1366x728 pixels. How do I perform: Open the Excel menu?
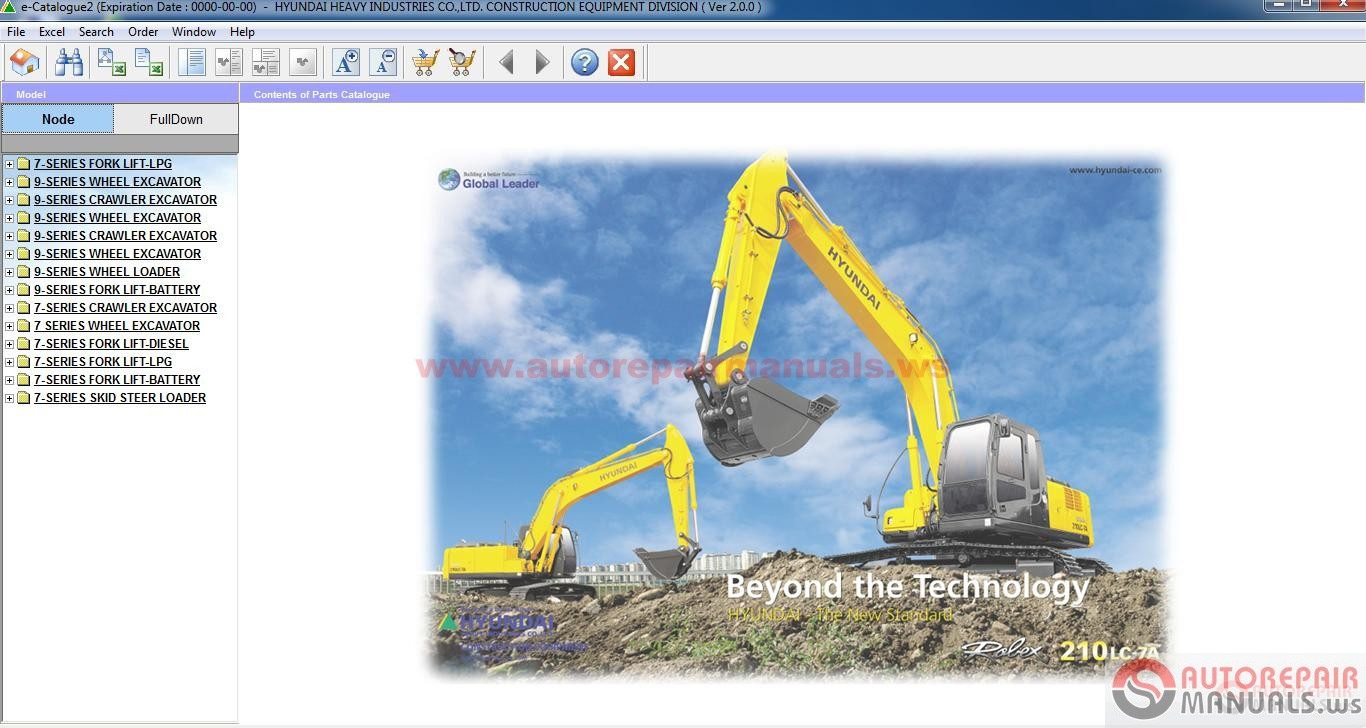click(x=52, y=32)
